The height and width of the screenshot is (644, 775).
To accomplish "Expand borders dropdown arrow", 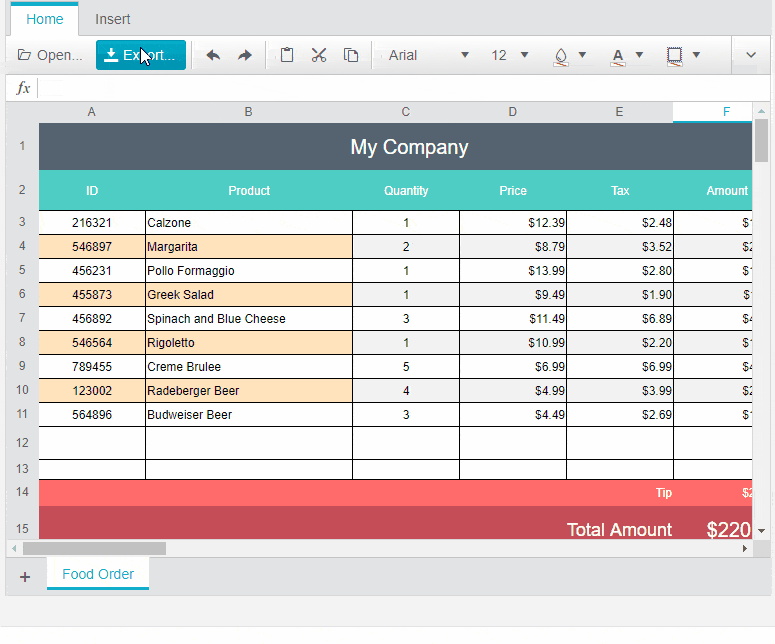I will [696, 55].
